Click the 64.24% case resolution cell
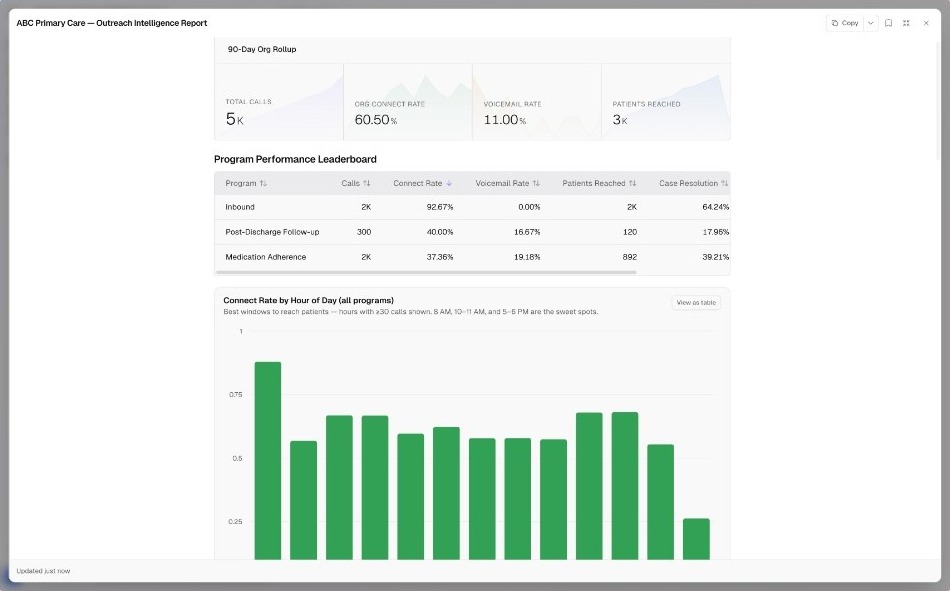Viewport: 950px width, 591px height. click(x=716, y=207)
